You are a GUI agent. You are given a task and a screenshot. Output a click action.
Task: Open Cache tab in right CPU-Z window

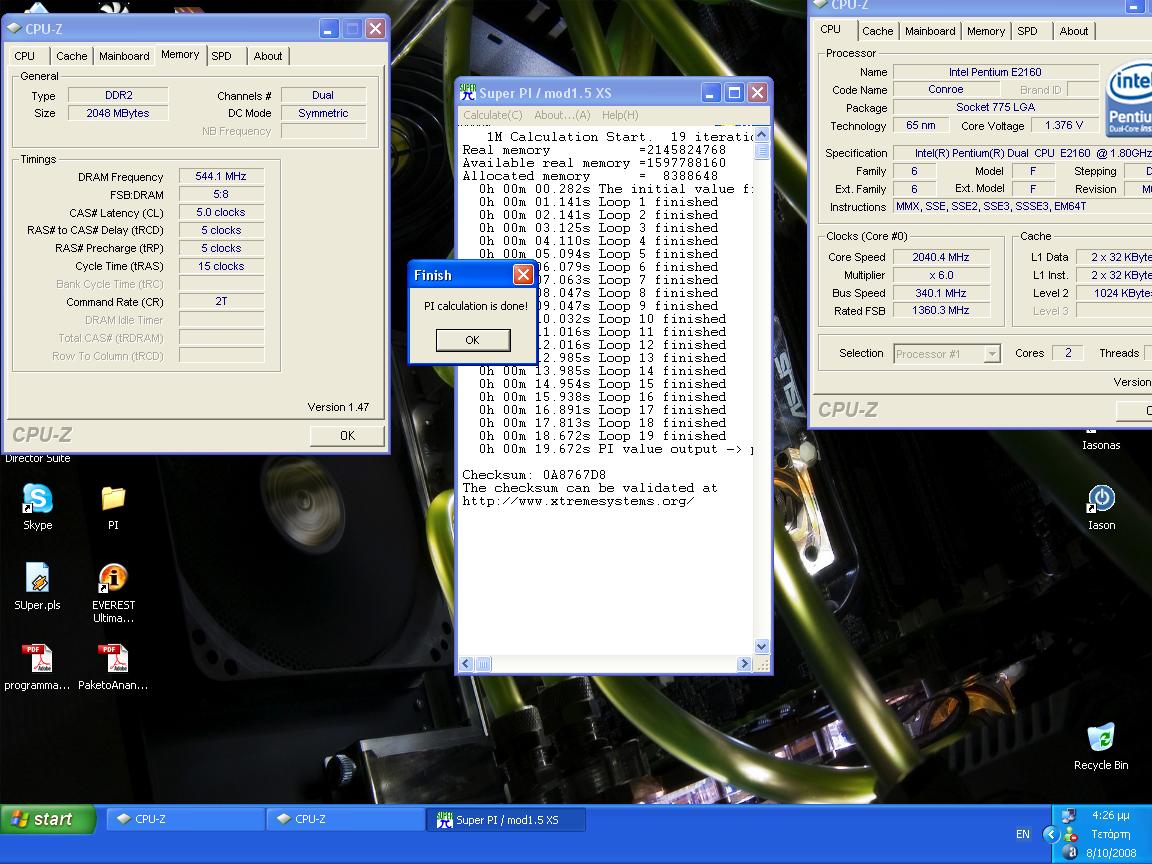click(877, 31)
